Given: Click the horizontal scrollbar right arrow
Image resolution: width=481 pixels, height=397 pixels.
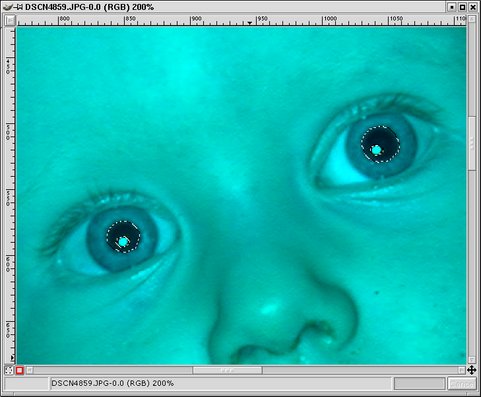Looking at the screenshot, I should click(462, 370).
